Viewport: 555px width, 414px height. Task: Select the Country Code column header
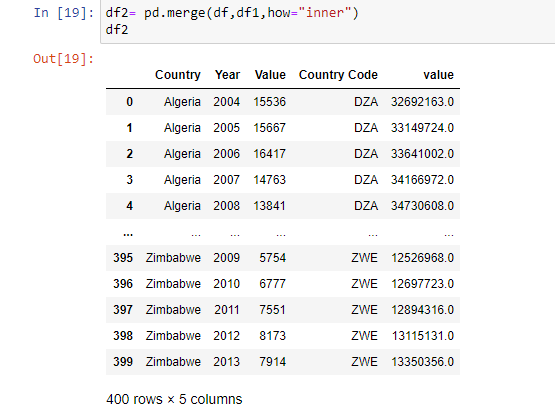pyautogui.click(x=338, y=75)
